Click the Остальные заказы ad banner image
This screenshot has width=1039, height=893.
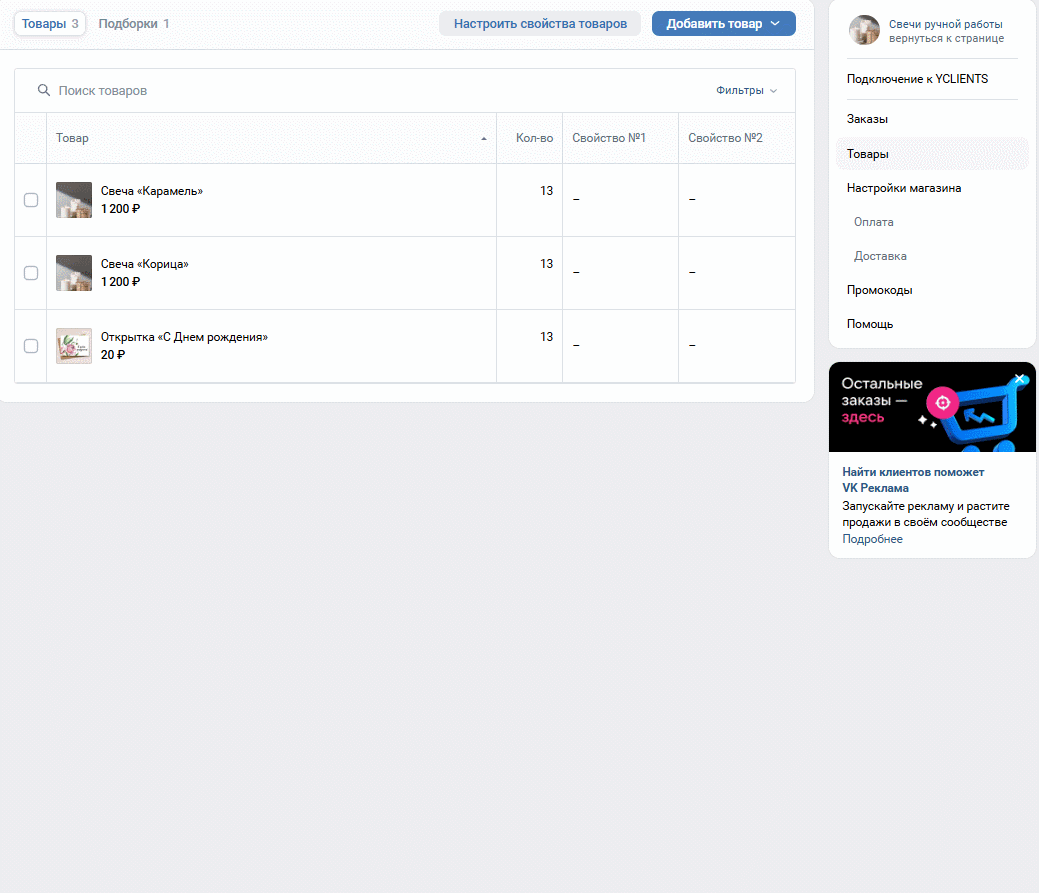tap(932, 407)
